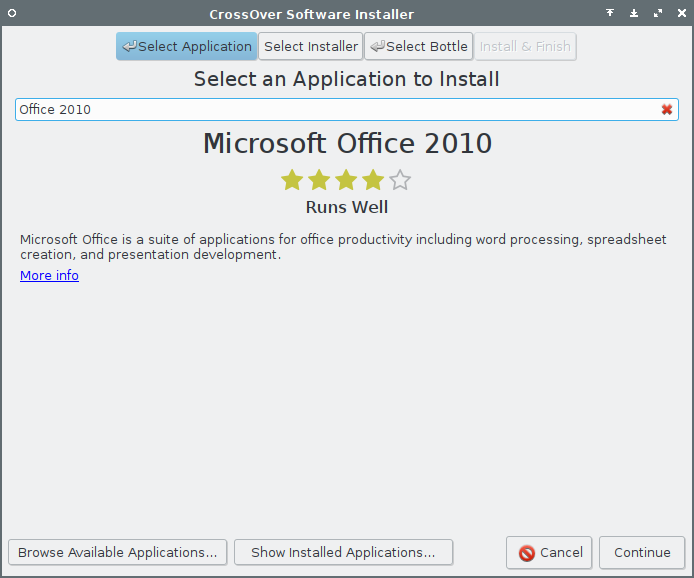Minimize the CrossOver Software Installer window
This screenshot has width=694, height=578.
click(x=634, y=13)
